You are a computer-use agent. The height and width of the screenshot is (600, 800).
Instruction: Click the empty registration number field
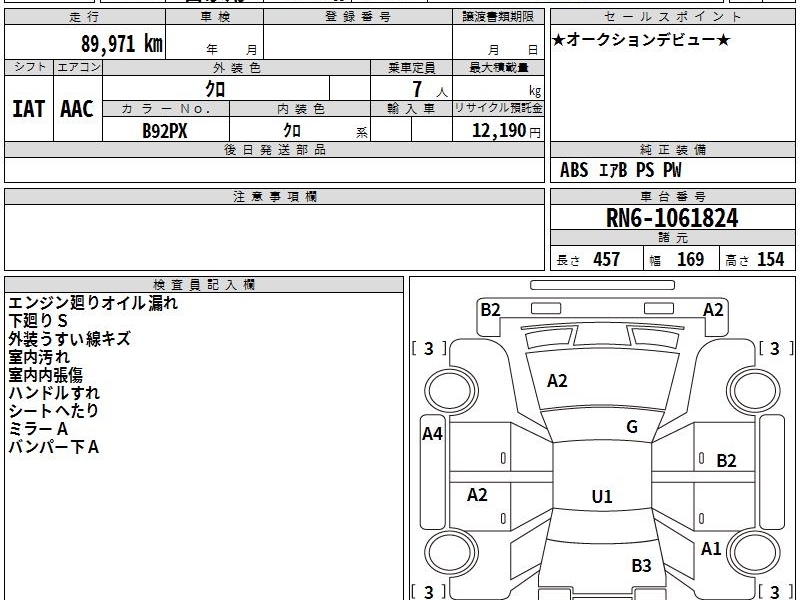pyautogui.click(x=358, y=42)
